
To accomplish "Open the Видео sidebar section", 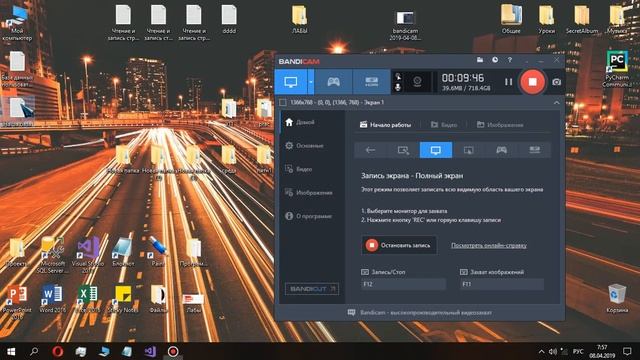I will (x=311, y=169).
